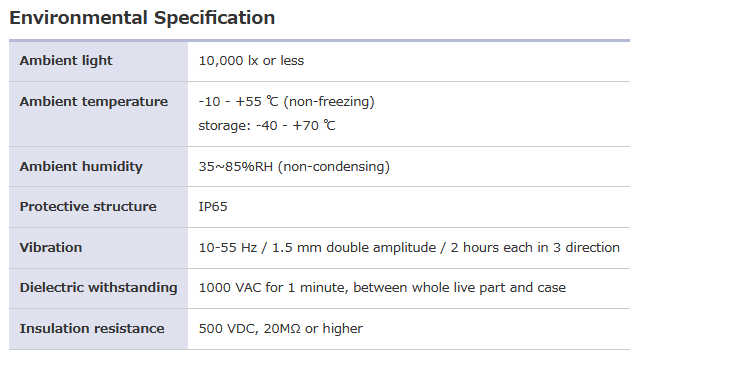The image size is (729, 381).
Task: Click the 10,000 lx or less value
Action: click(x=251, y=61)
